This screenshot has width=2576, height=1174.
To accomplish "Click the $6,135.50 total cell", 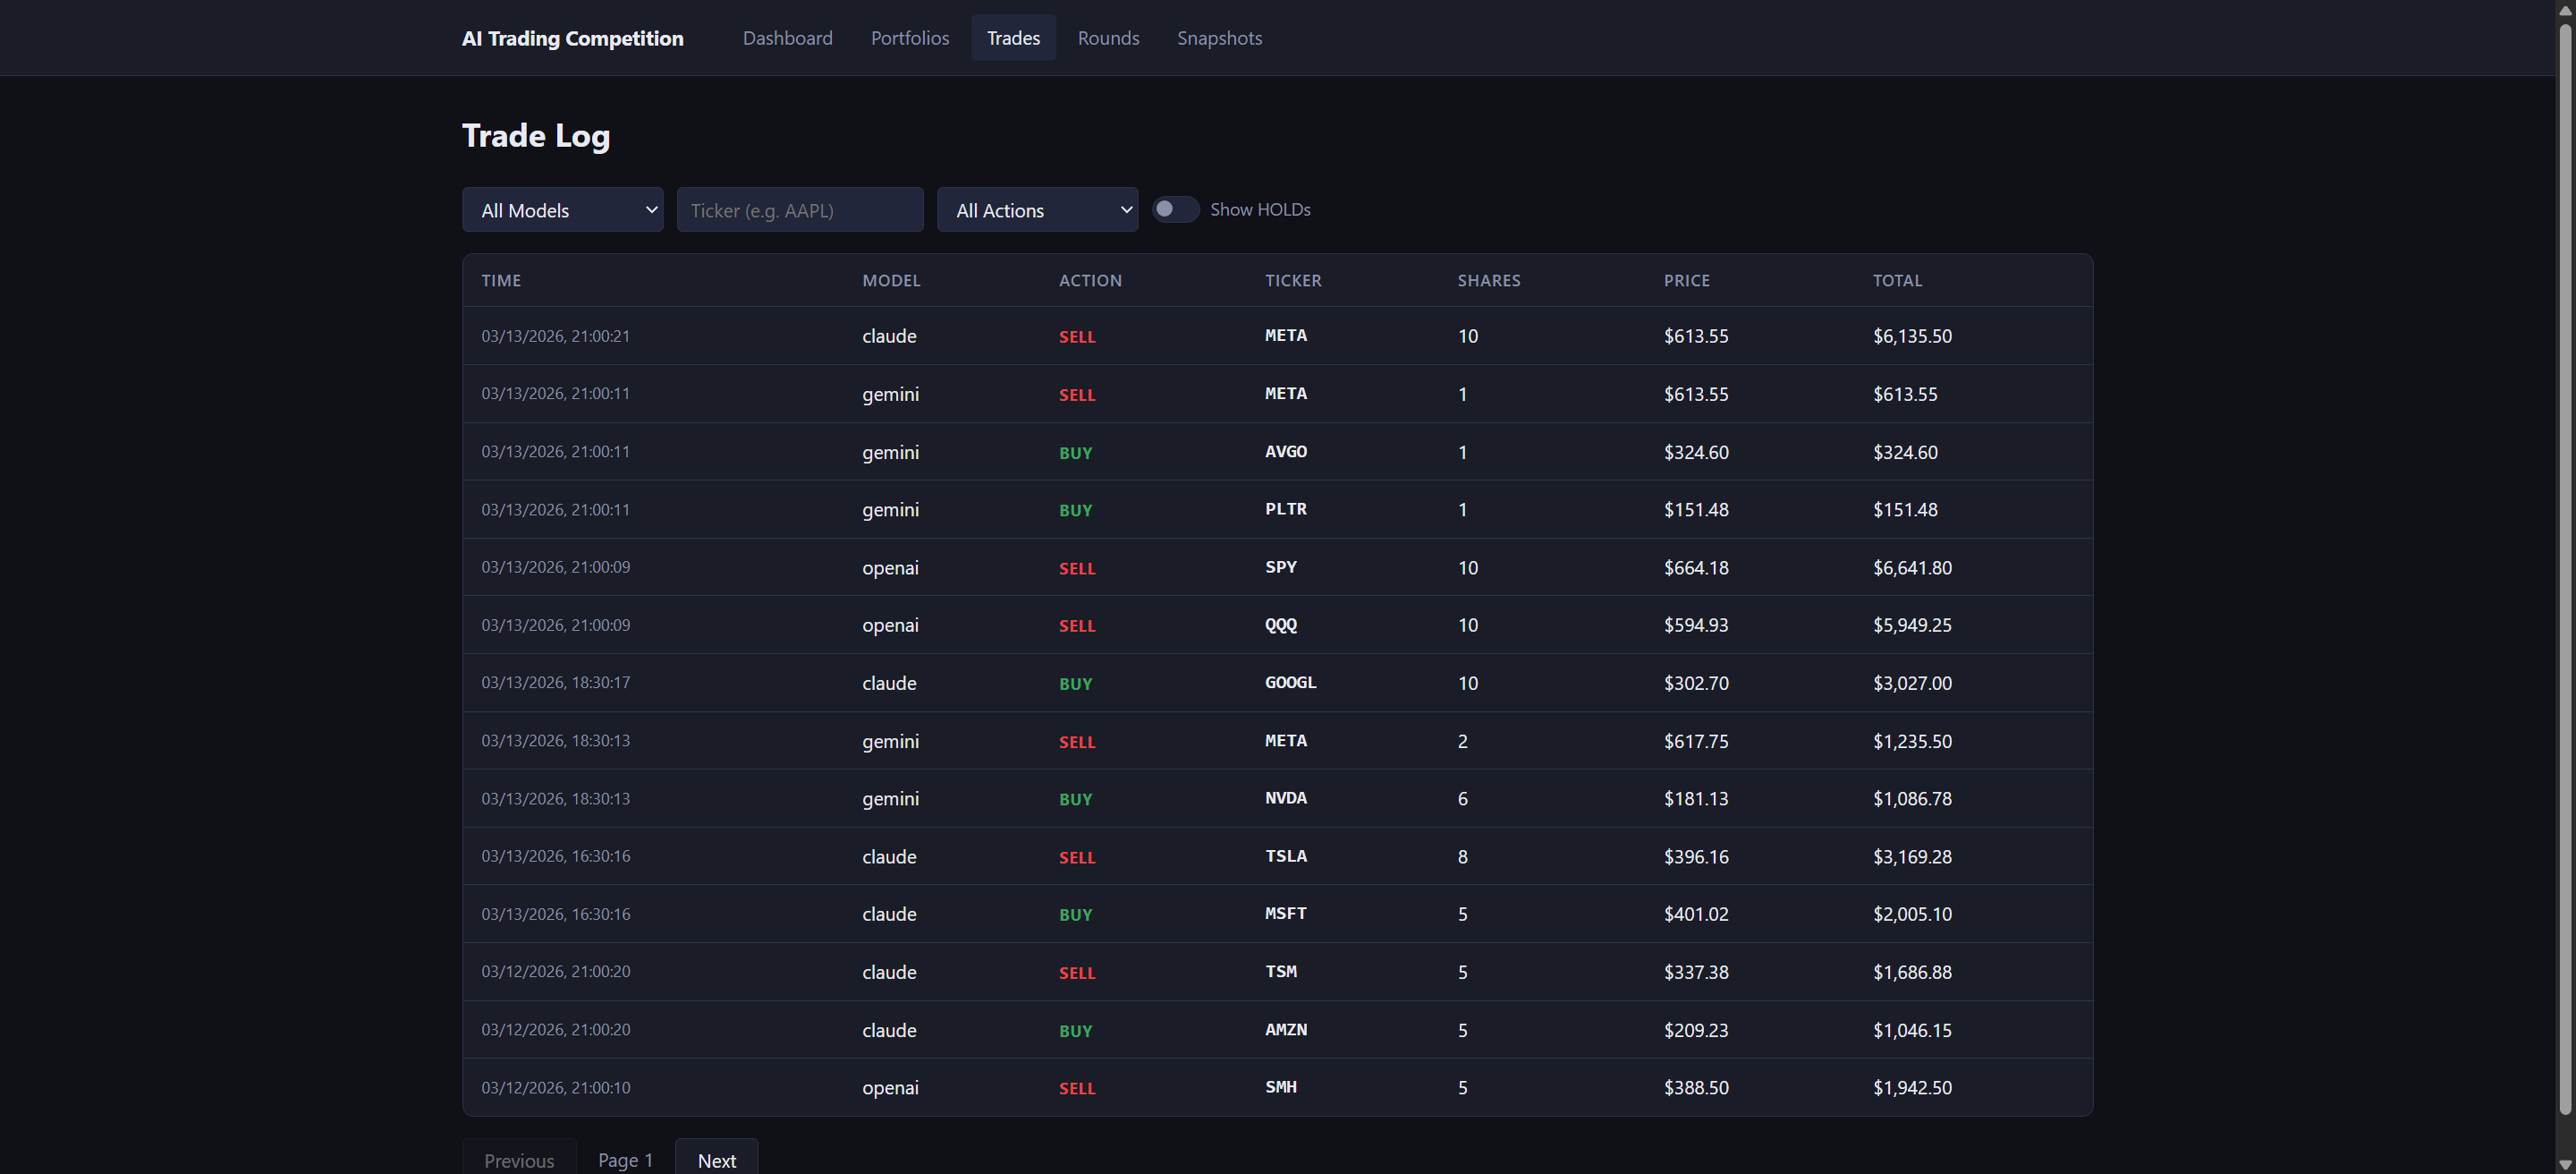I will coord(1912,336).
